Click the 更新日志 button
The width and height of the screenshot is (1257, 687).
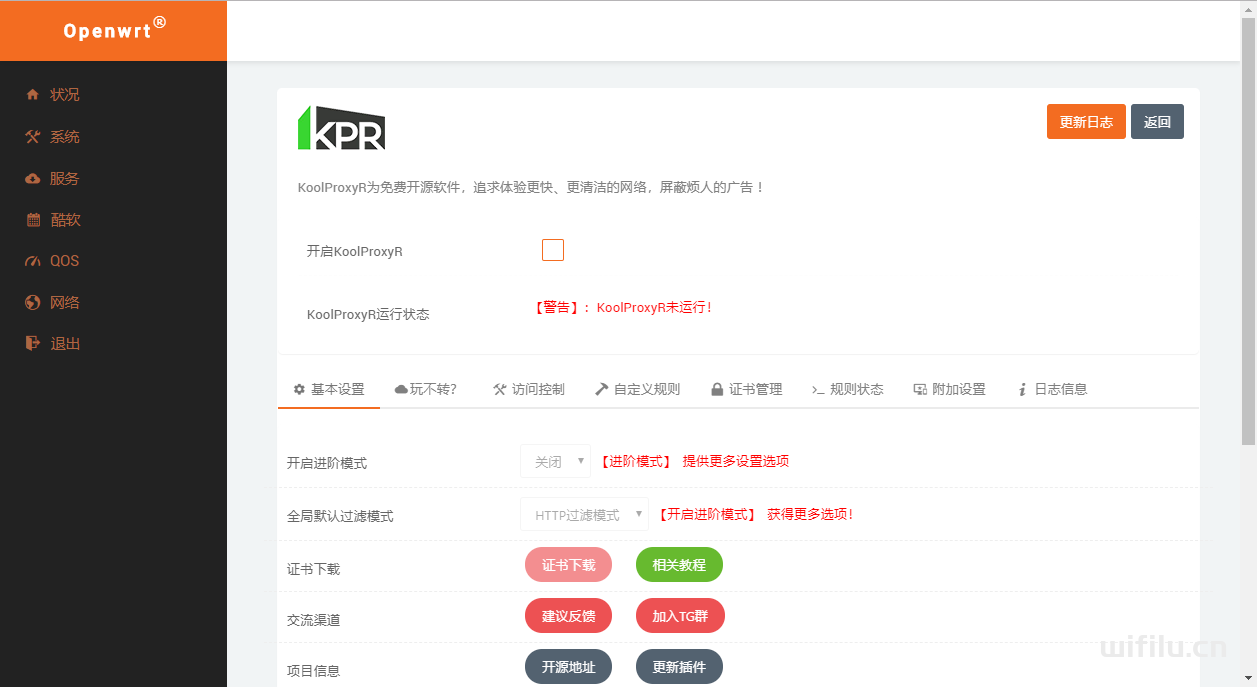pyautogui.click(x=1086, y=122)
